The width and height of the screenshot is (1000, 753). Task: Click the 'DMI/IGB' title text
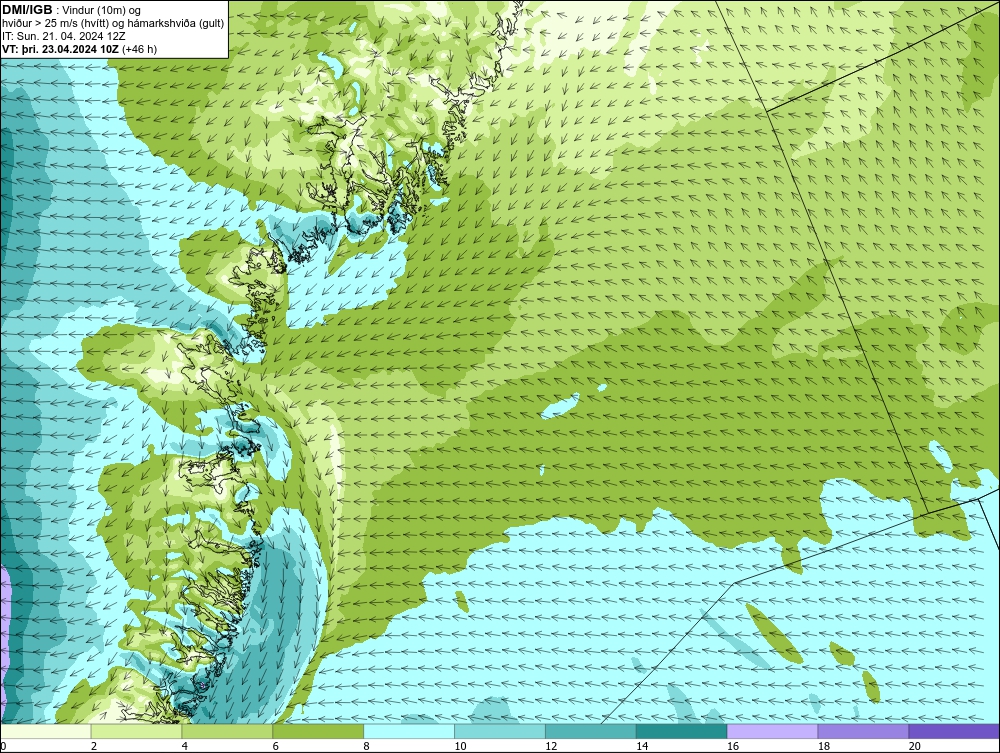pos(27,10)
